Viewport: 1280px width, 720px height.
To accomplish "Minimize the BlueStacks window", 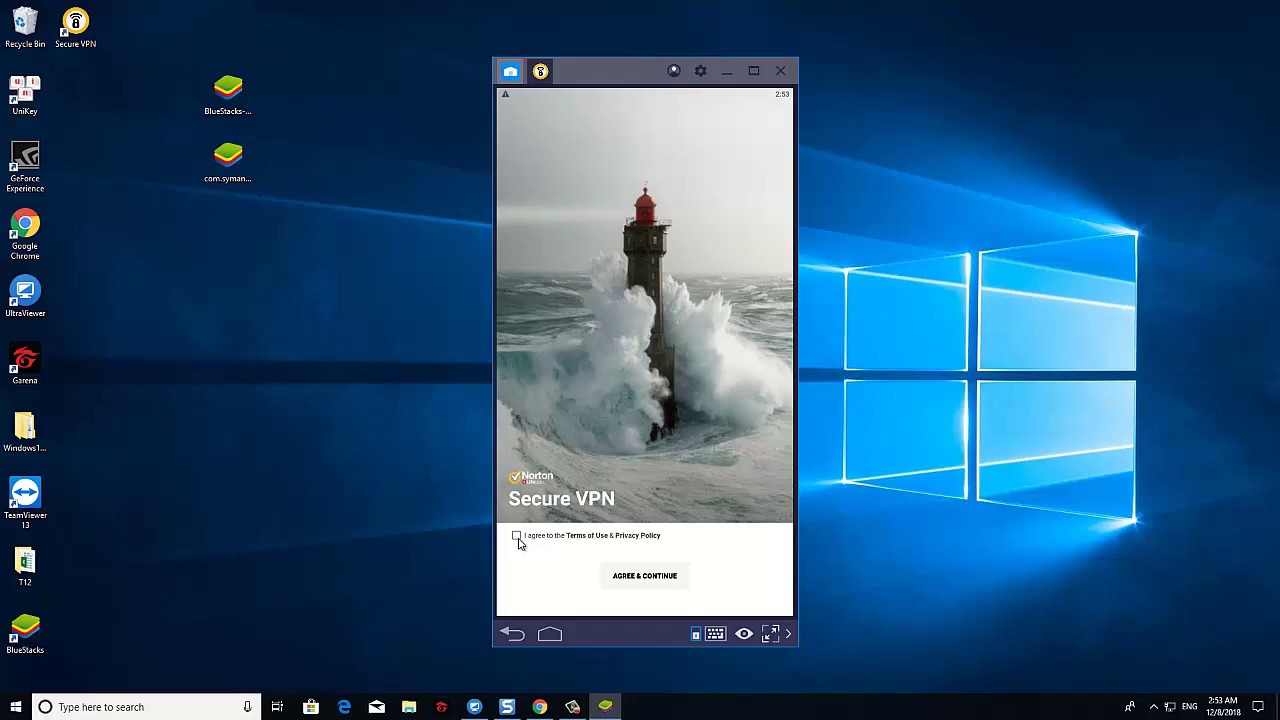I will (x=727, y=71).
